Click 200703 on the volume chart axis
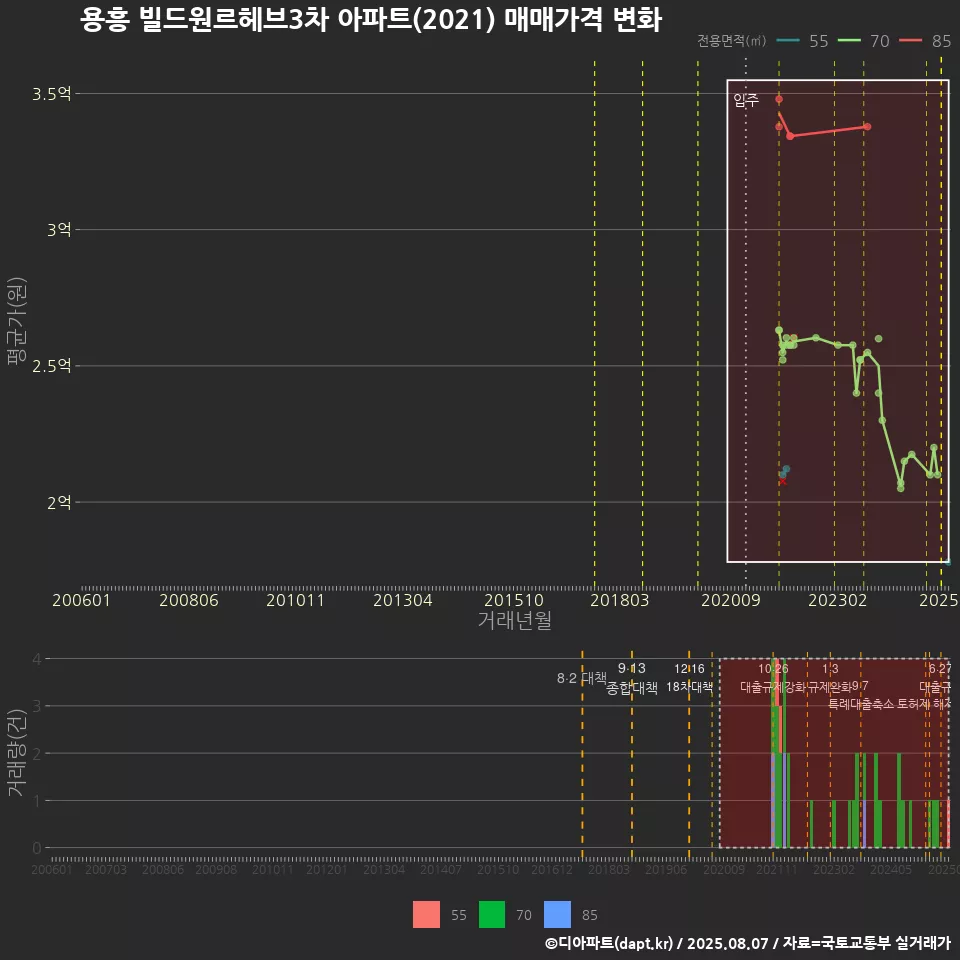 coord(106,869)
